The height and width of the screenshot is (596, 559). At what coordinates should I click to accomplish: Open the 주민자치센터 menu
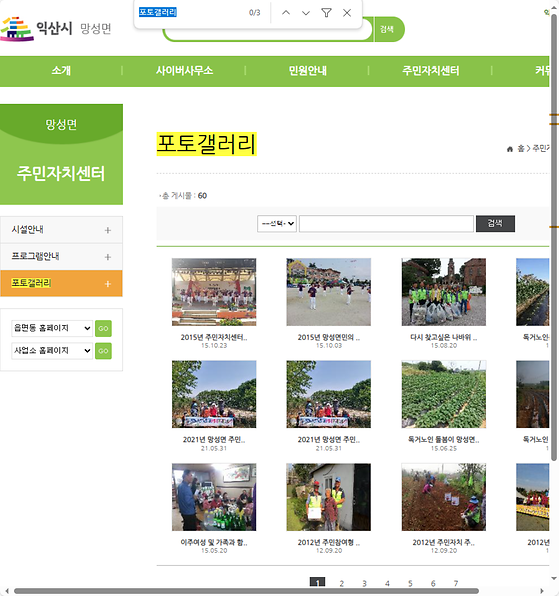(x=431, y=71)
